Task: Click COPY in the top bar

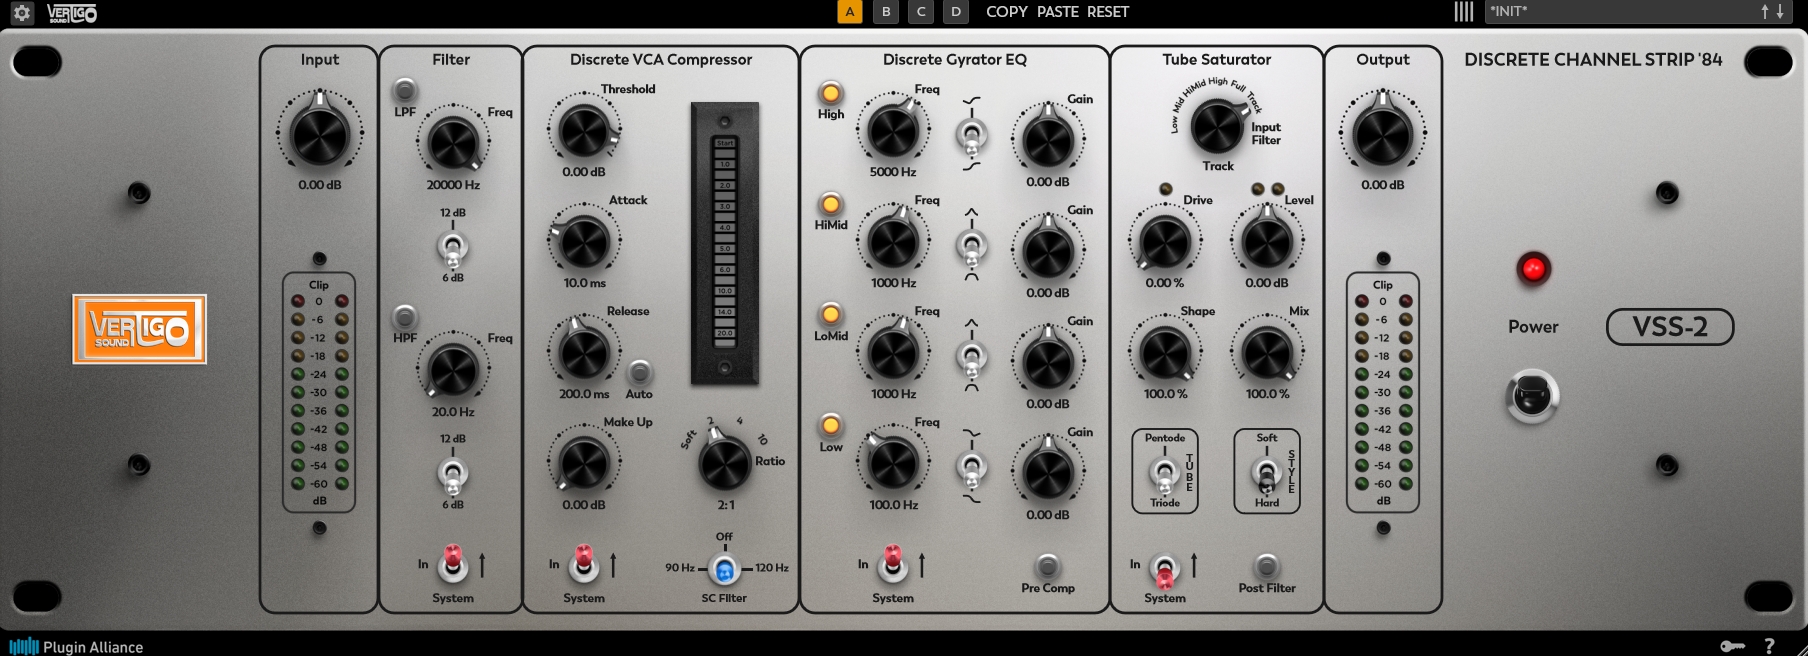Action: [x=1007, y=12]
